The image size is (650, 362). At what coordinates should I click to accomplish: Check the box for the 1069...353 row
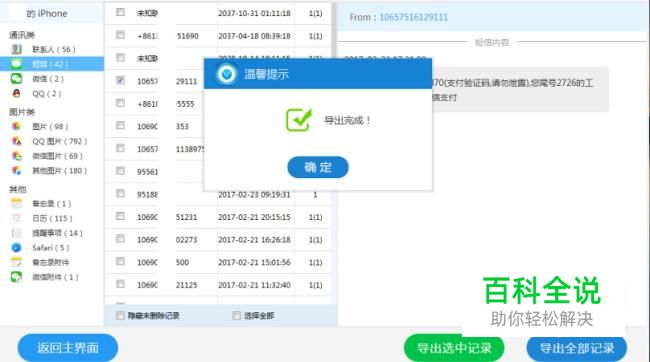(x=120, y=125)
